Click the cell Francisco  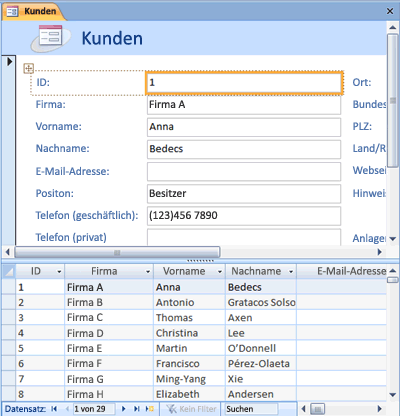[x=189, y=364]
